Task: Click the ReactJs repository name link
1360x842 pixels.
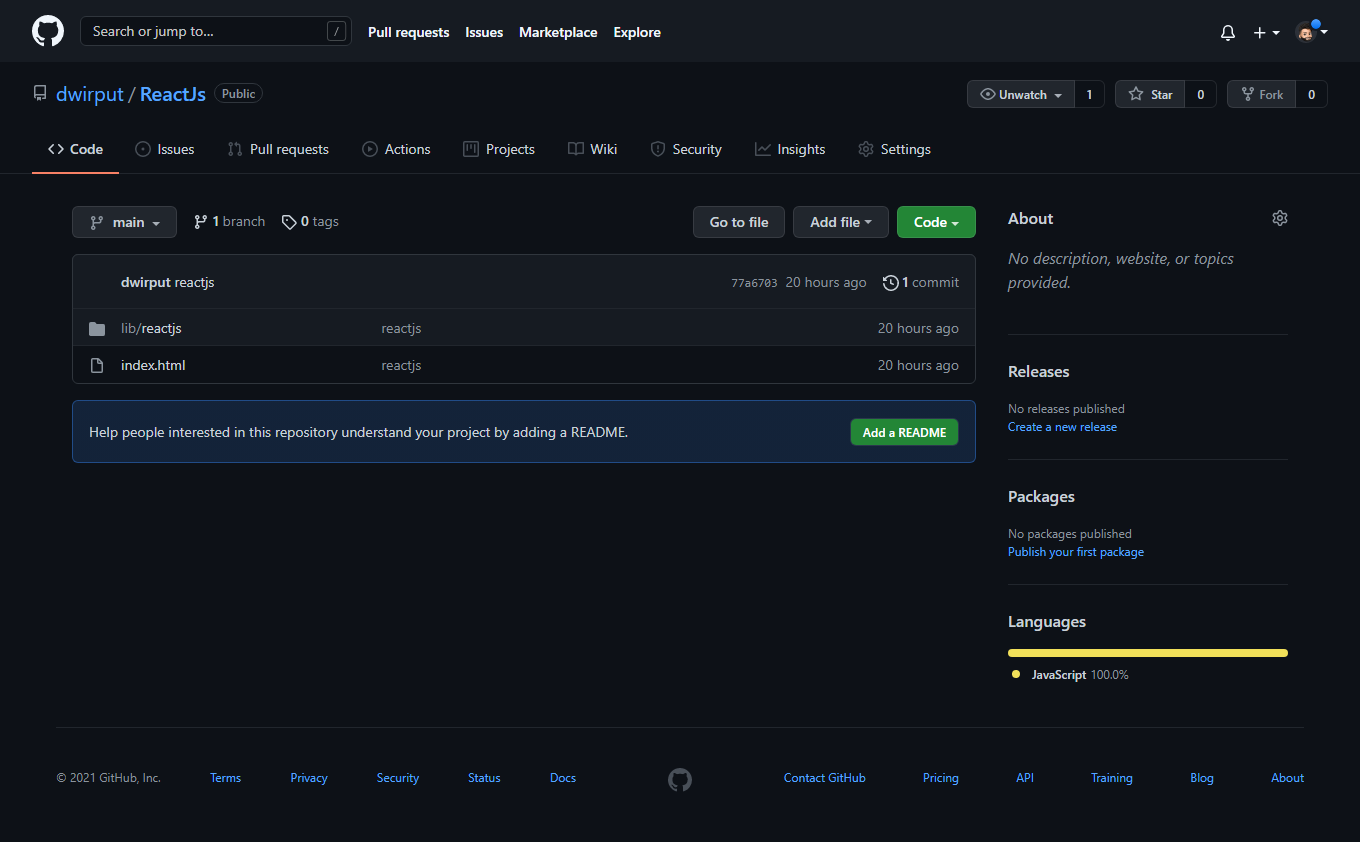Action: [173, 94]
